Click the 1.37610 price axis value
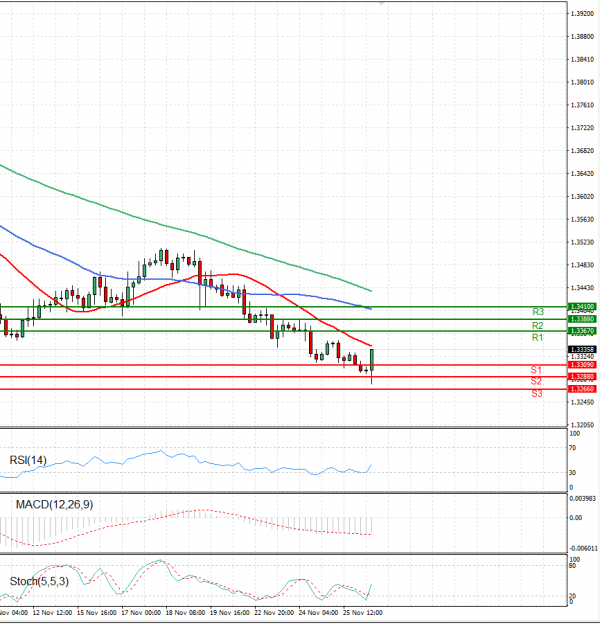600x624 pixels. tap(582, 105)
